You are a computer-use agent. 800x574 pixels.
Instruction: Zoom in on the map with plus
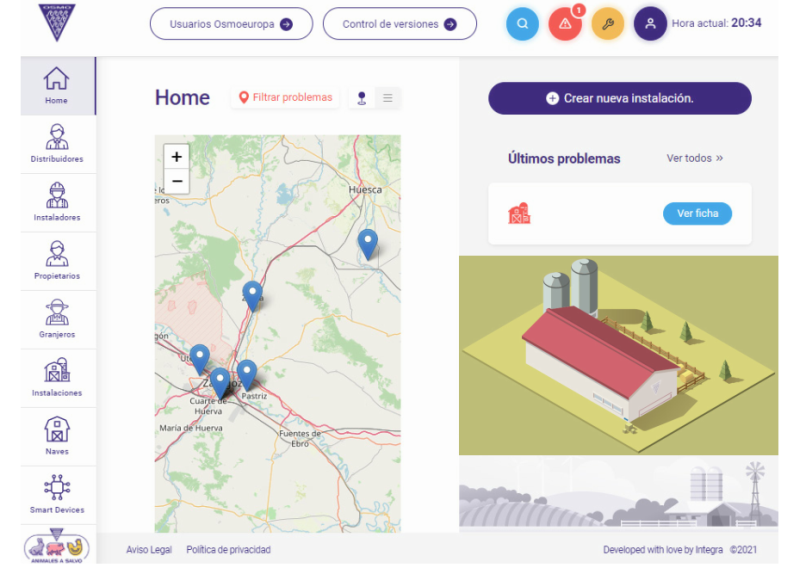177,157
